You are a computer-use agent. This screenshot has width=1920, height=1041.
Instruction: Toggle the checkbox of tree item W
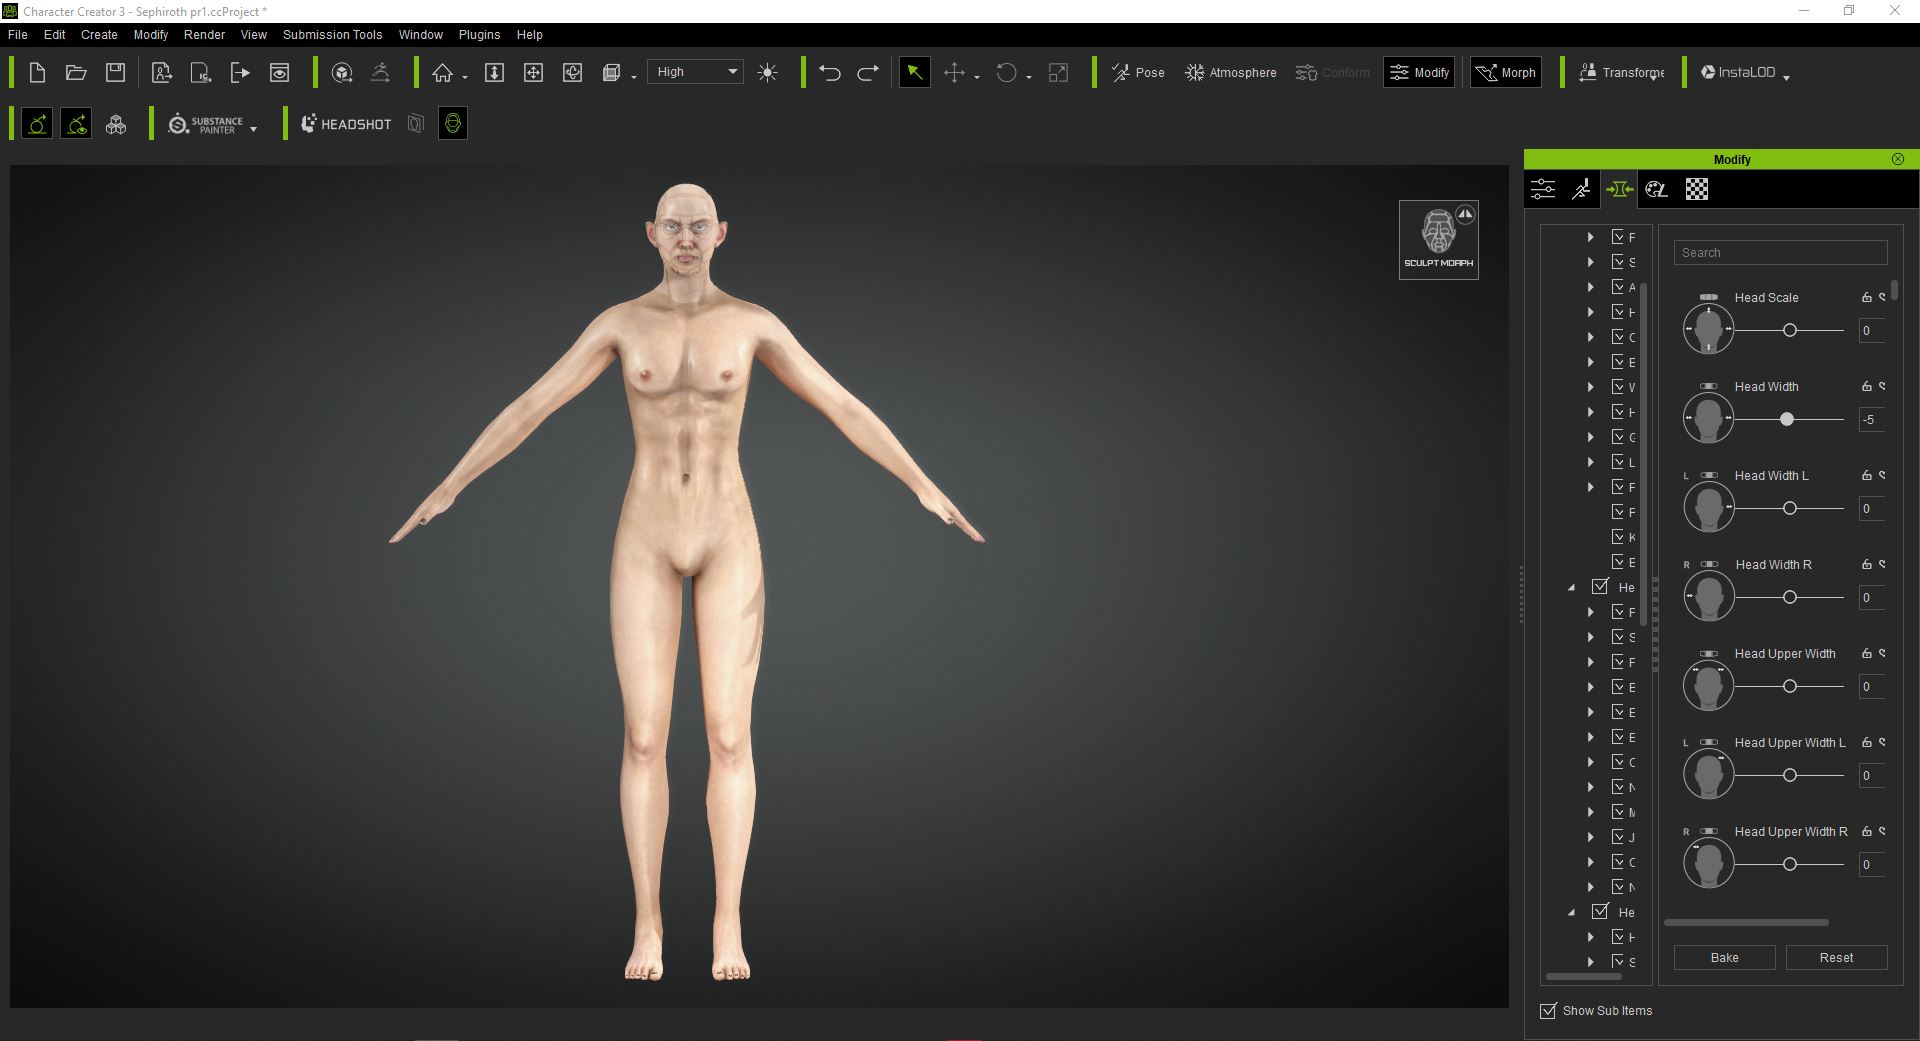tap(1618, 387)
